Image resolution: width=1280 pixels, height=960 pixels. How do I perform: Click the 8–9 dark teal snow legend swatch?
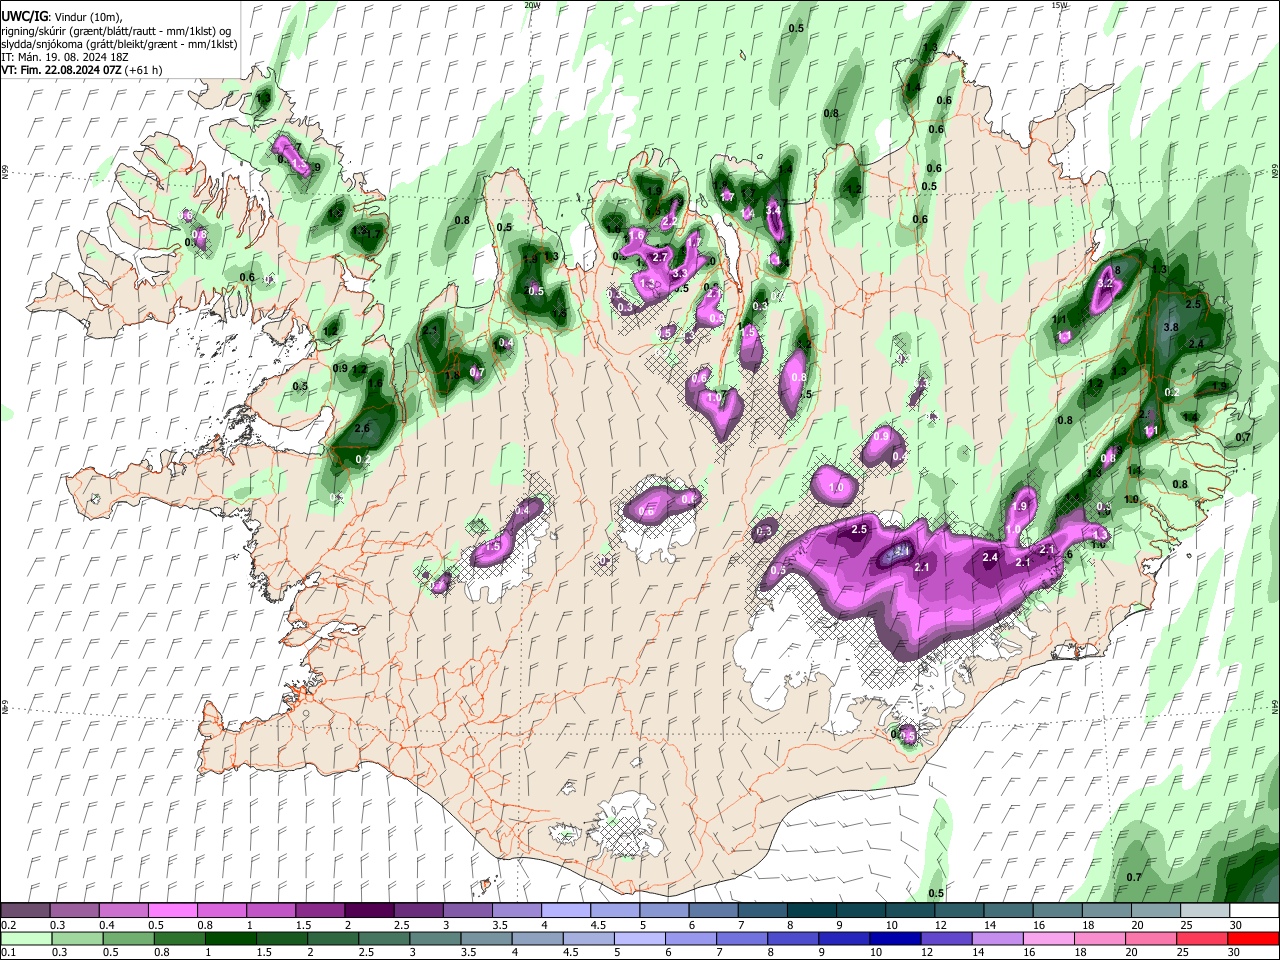click(810, 911)
